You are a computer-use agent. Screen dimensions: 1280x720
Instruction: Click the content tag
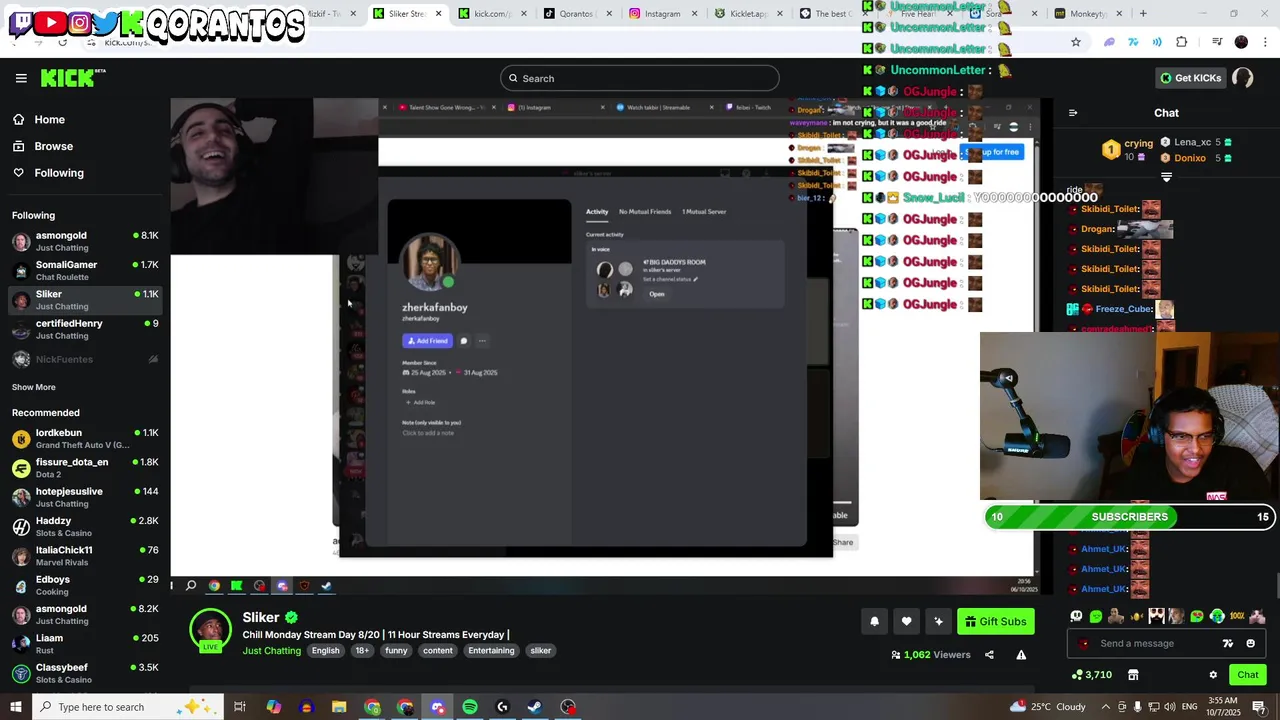click(x=437, y=651)
